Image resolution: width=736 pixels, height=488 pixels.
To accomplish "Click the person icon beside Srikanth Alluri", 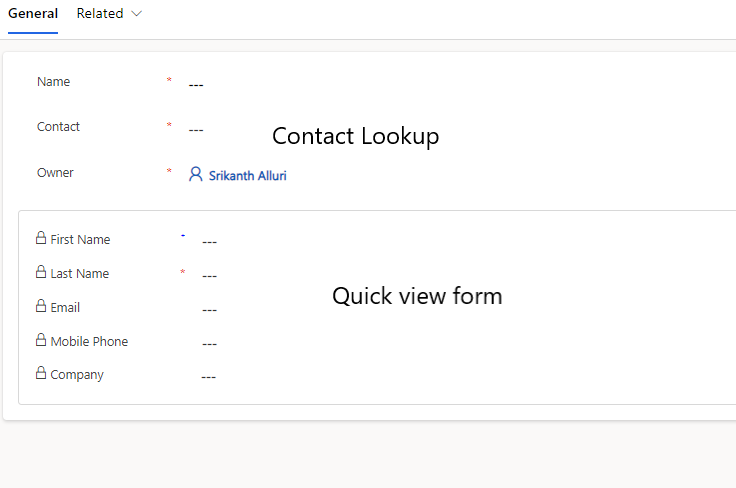I will (x=196, y=174).
